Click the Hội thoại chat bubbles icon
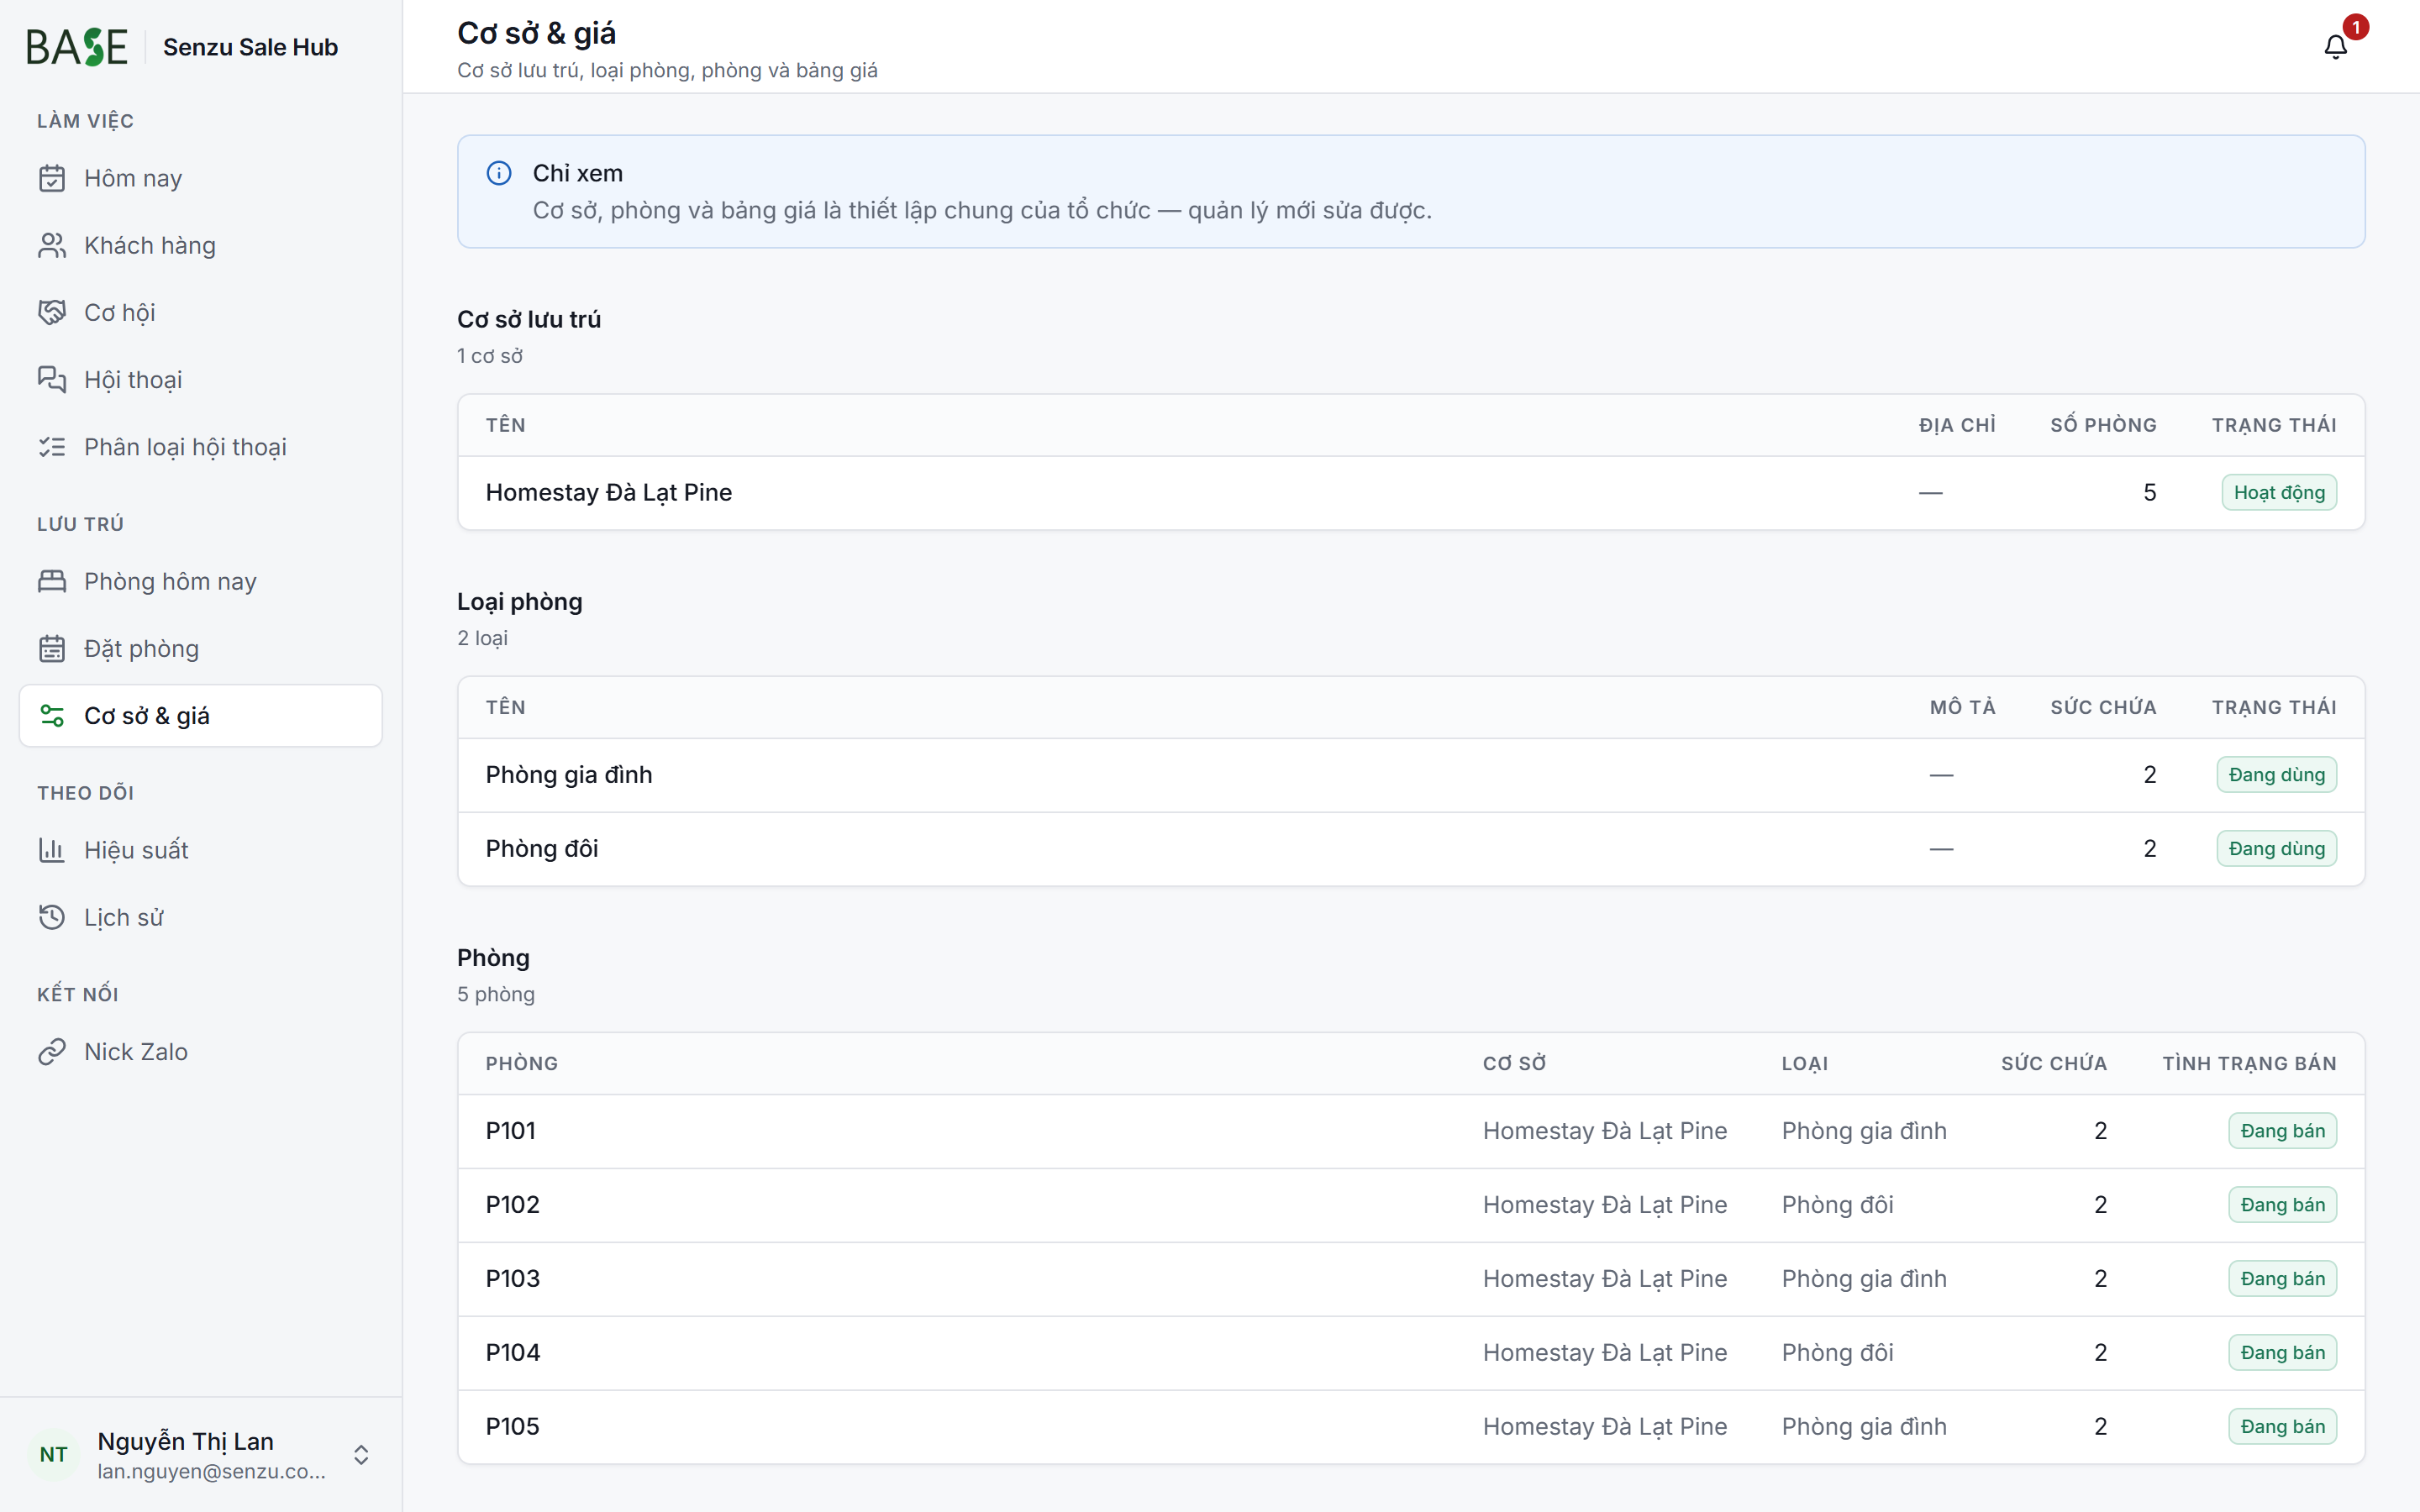Image resolution: width=2420 pixels, height=1512 pixels. pos(52,379)
